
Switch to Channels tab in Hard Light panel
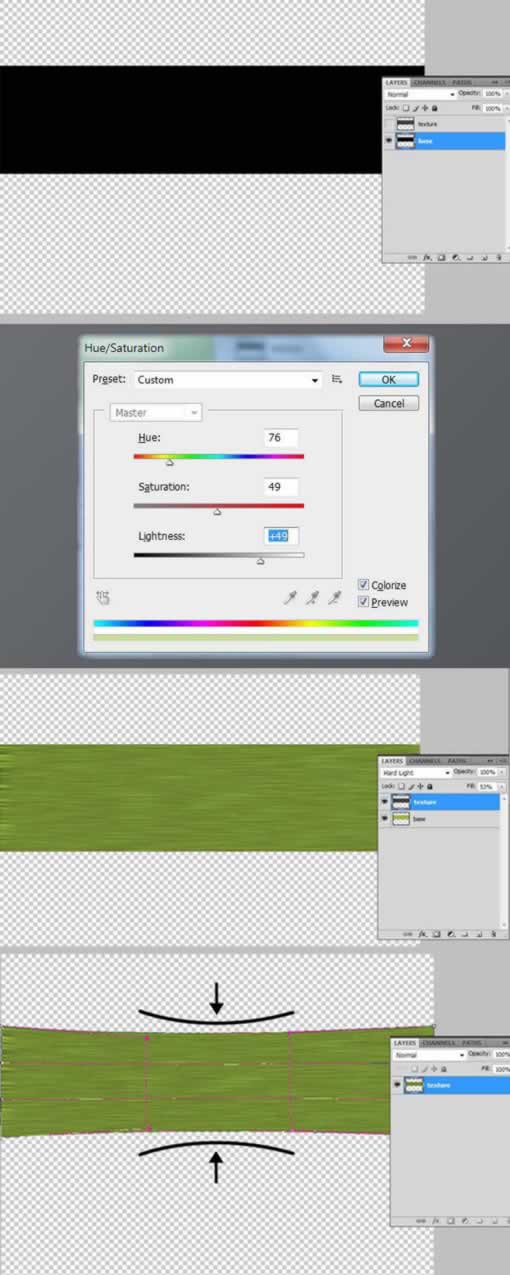(x=423, y=761)
